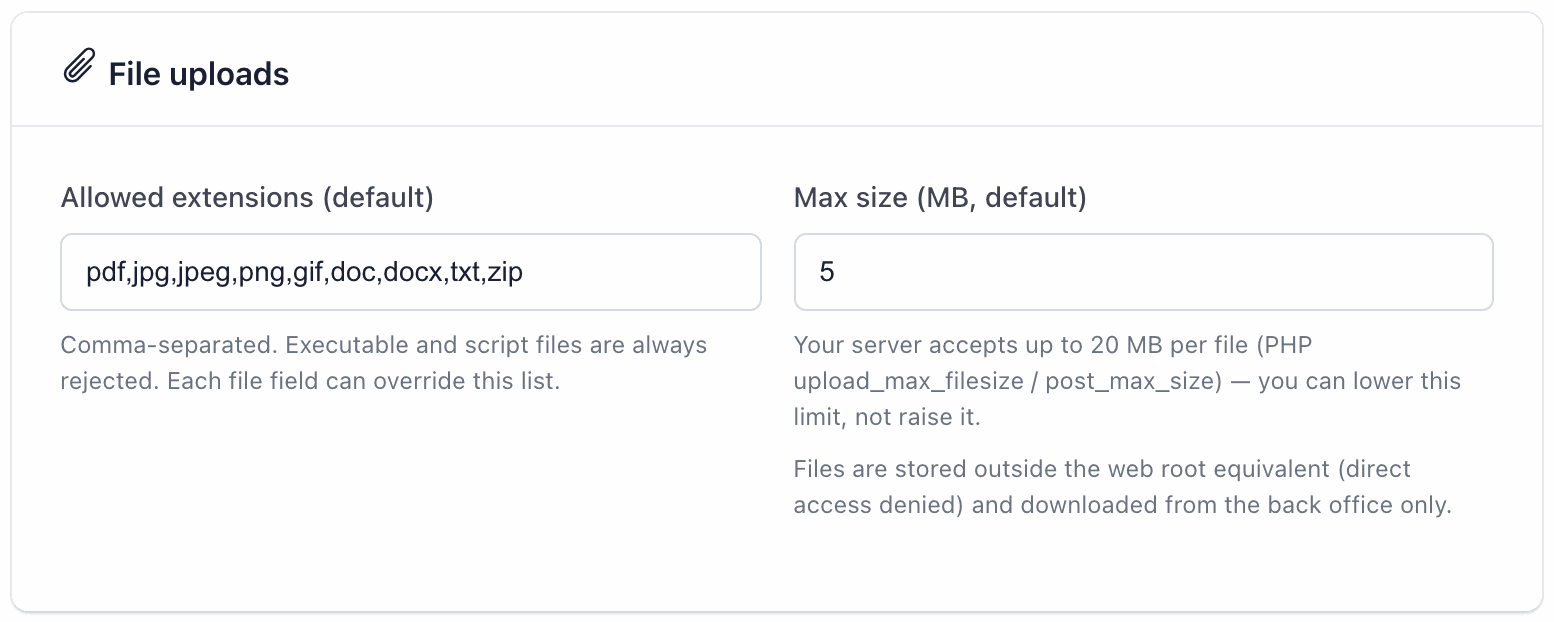Focus the Max size input field
Viewport: 1554px width, 622px height.
(1144, 272)
